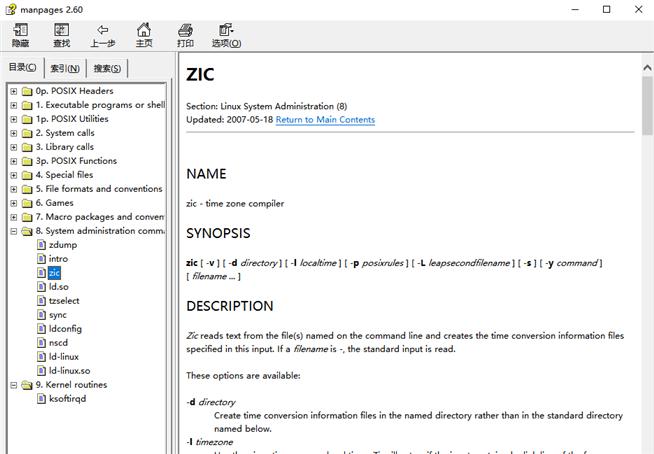This screenshot has width=654, height=454.
Task: Click the 'zic - time zone compiler' text
Action: [235, 204]
